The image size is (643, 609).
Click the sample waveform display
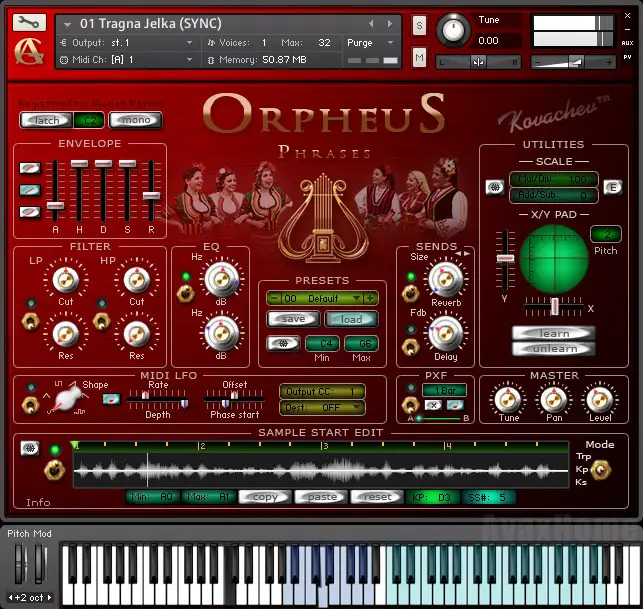coord(321,470)
